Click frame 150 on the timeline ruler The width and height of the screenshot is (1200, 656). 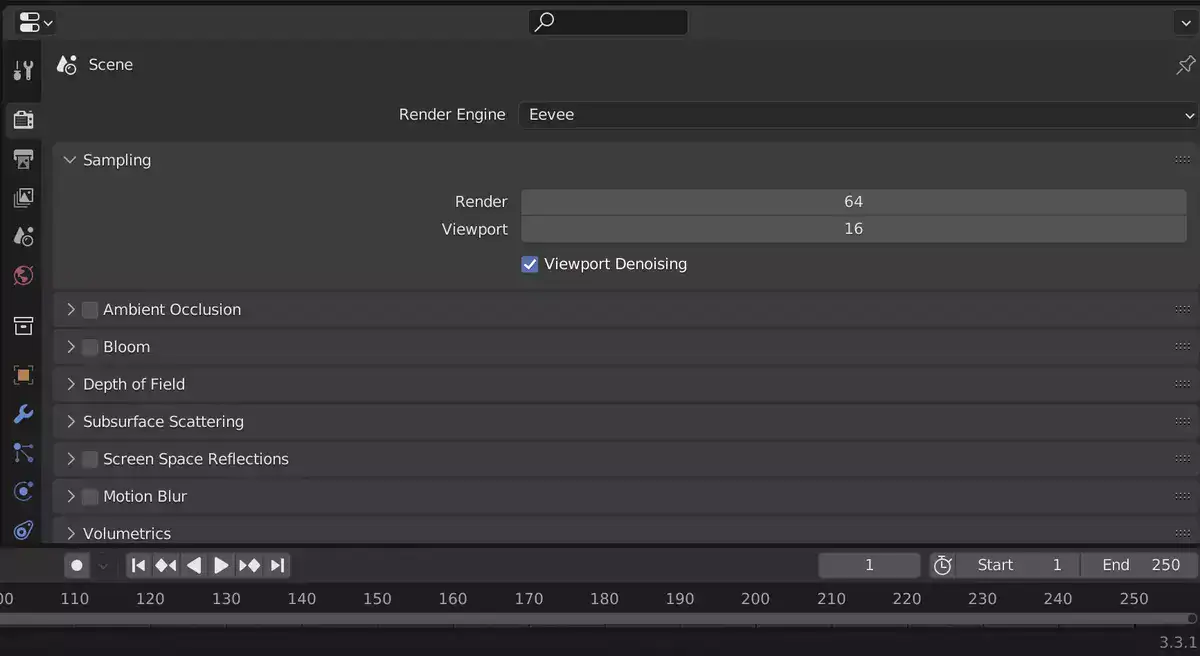pos(377,599)
